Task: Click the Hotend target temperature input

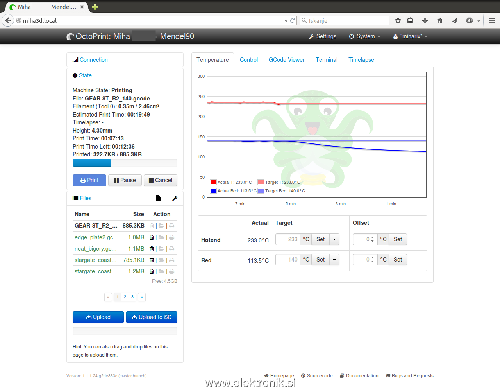Action: (x=288, y=239)
